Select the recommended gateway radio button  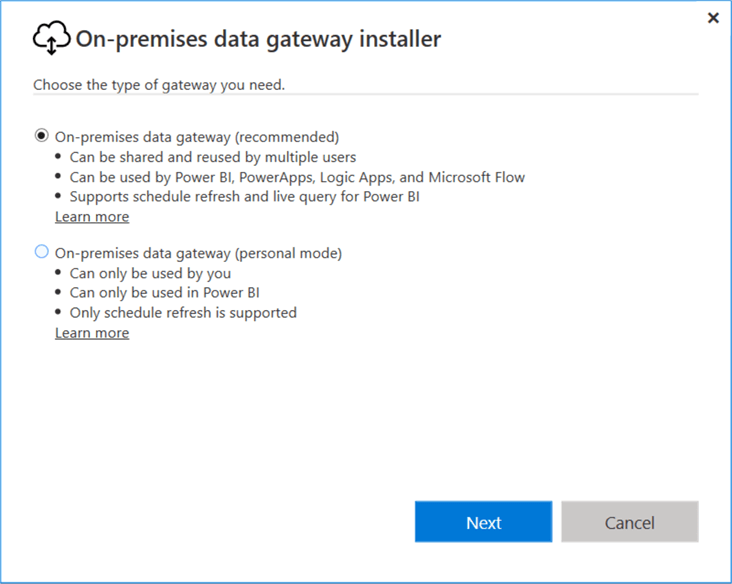coord(42,136)
